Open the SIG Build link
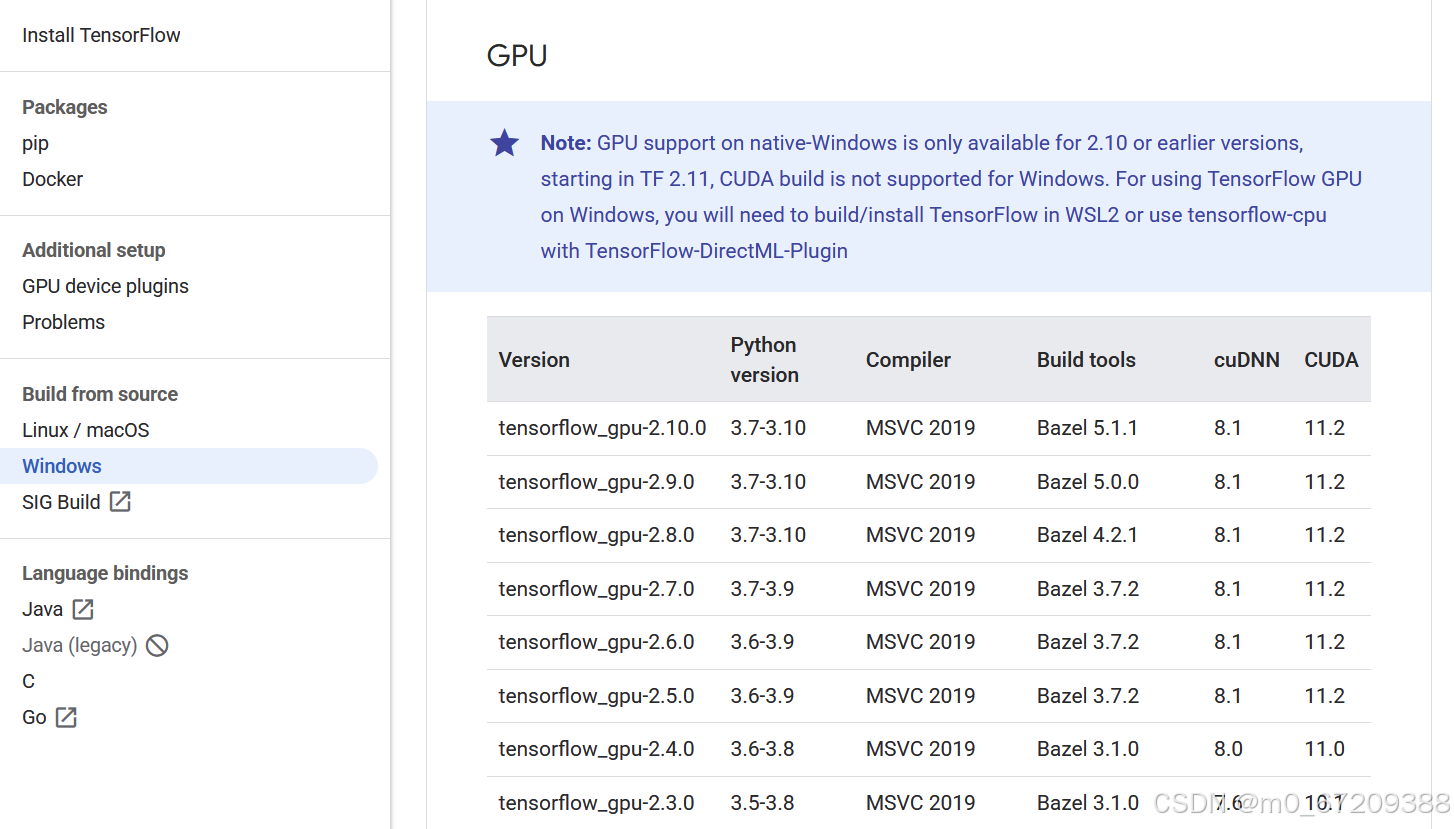Viewport: 1454px width, 829px height. pyautogui.click(x=61, y=502)
